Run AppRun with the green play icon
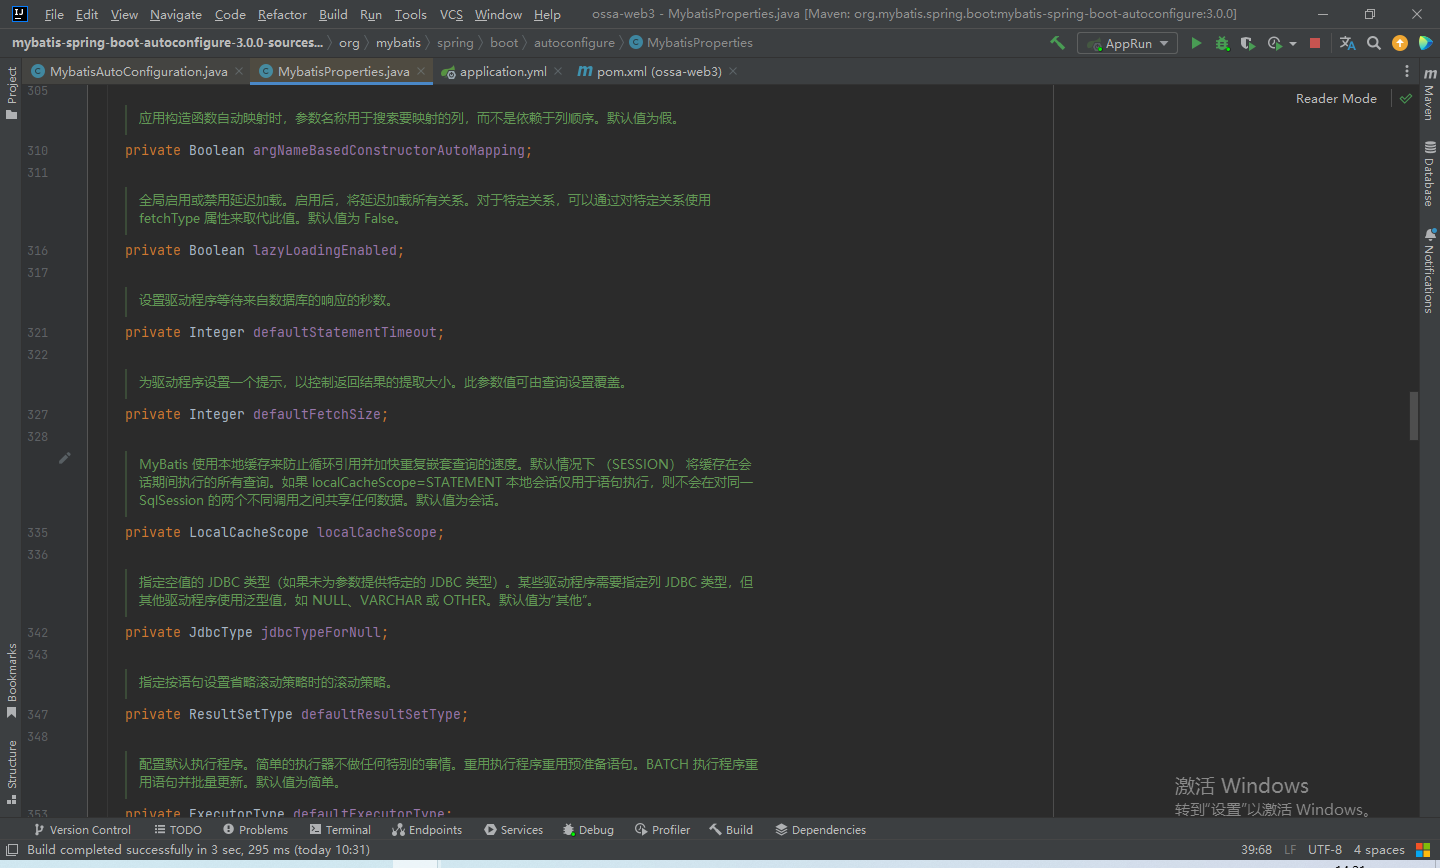Screen dimensions: 1440x868 click(x=1196, y=43)
